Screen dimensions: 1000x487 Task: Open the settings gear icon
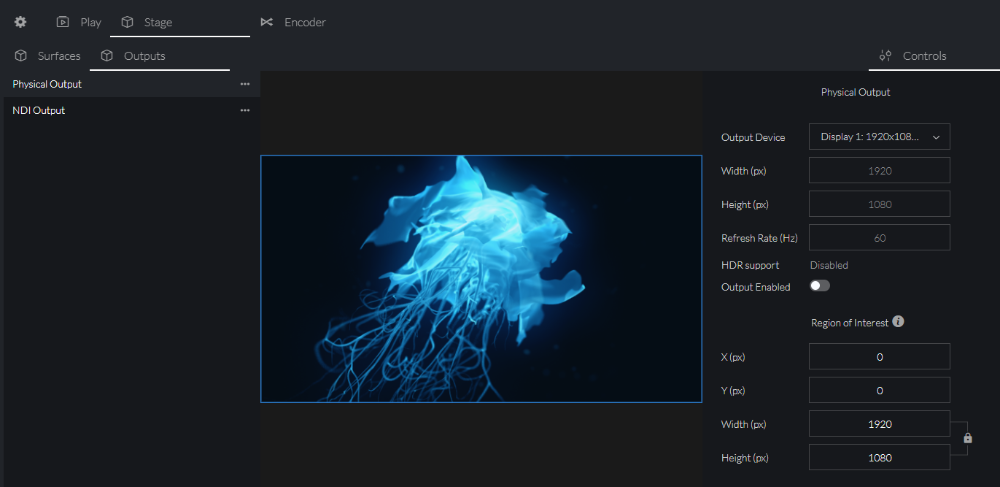click(x=20, y=21)
